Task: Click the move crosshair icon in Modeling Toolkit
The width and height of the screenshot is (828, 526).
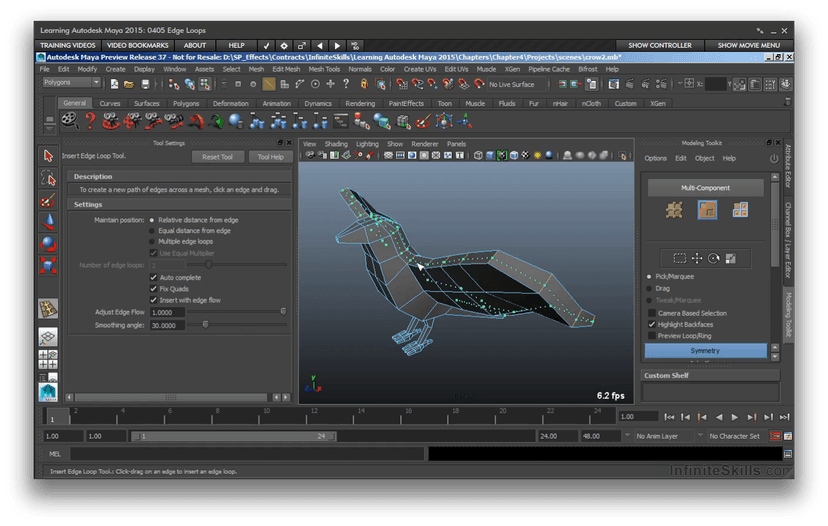Action: point(697,258)
